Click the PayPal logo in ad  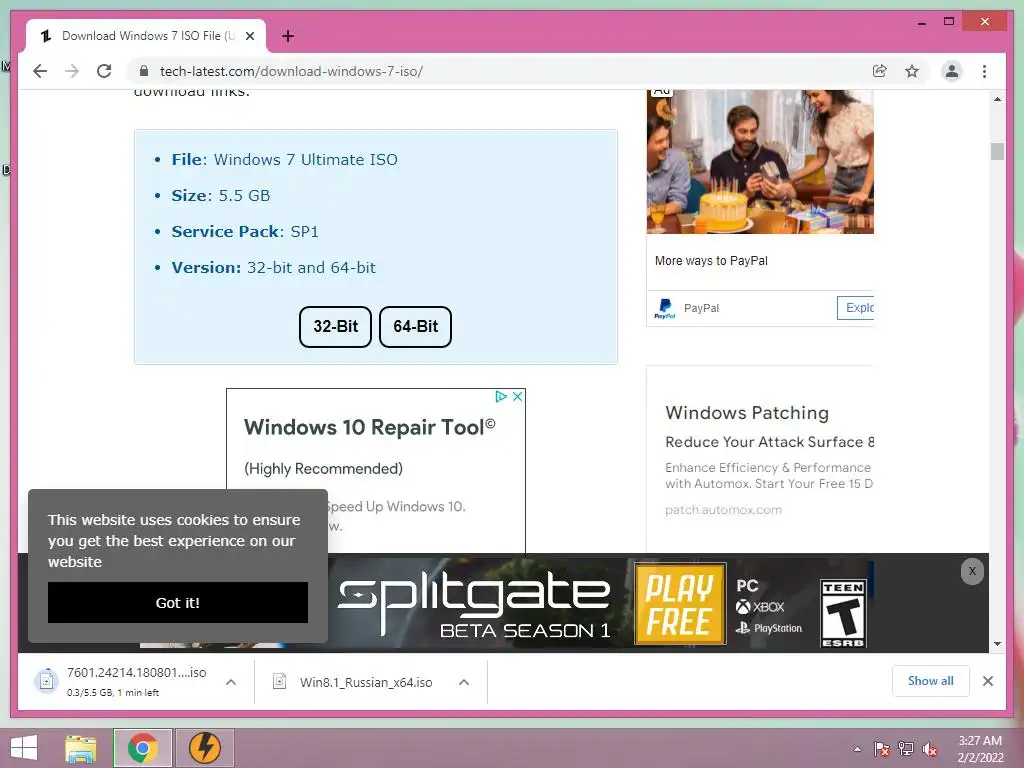click(665, 308)
